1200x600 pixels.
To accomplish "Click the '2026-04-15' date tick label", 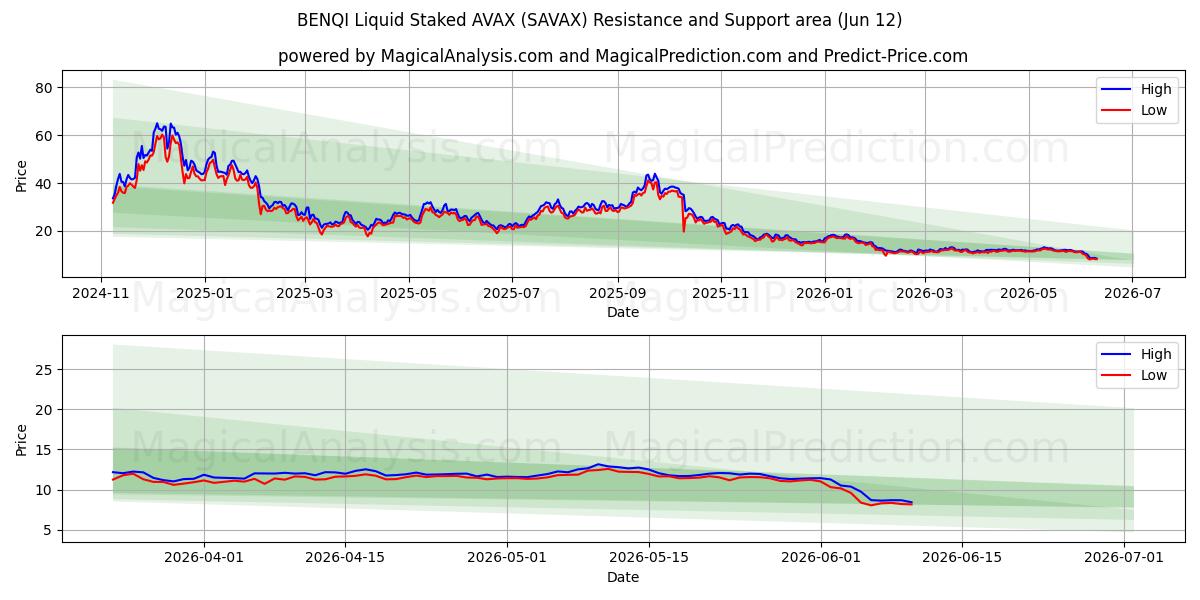I will [345, 559].
